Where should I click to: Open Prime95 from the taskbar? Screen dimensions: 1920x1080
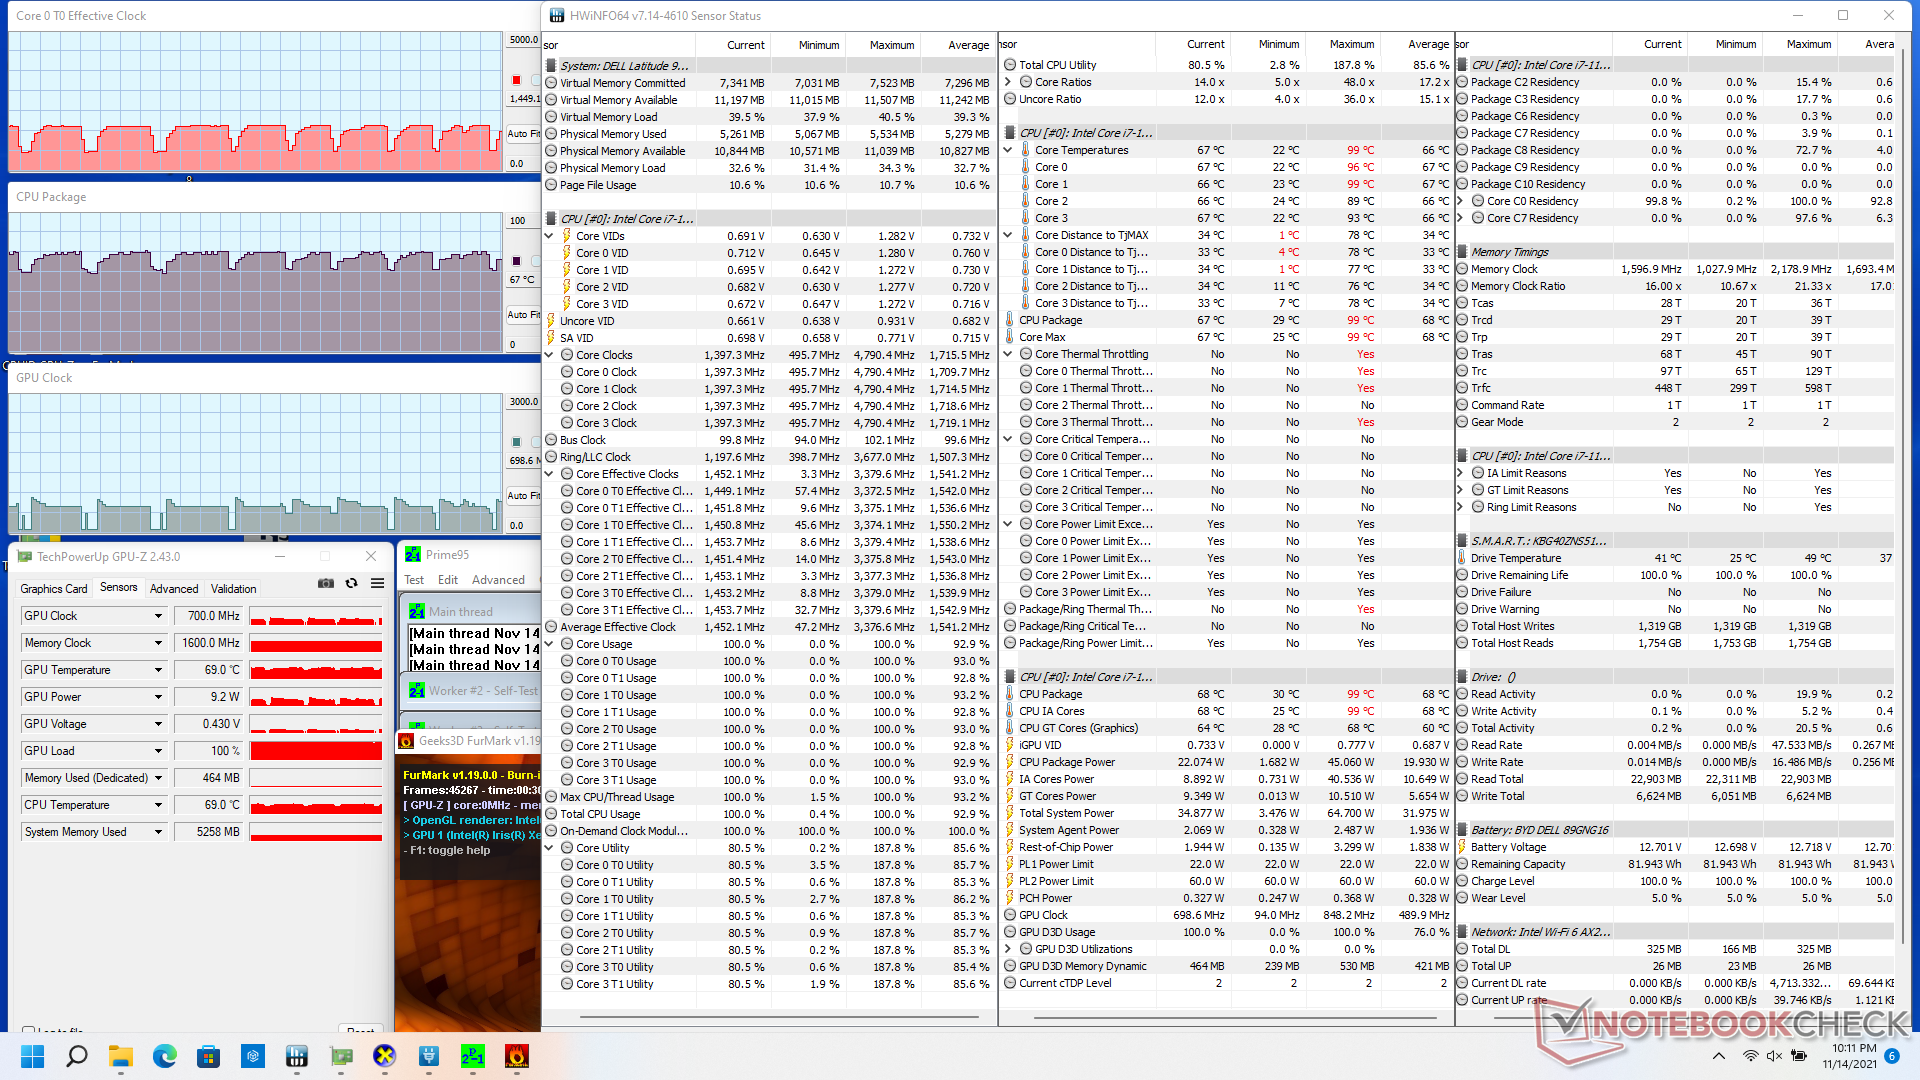click(x=472, y=1057)
